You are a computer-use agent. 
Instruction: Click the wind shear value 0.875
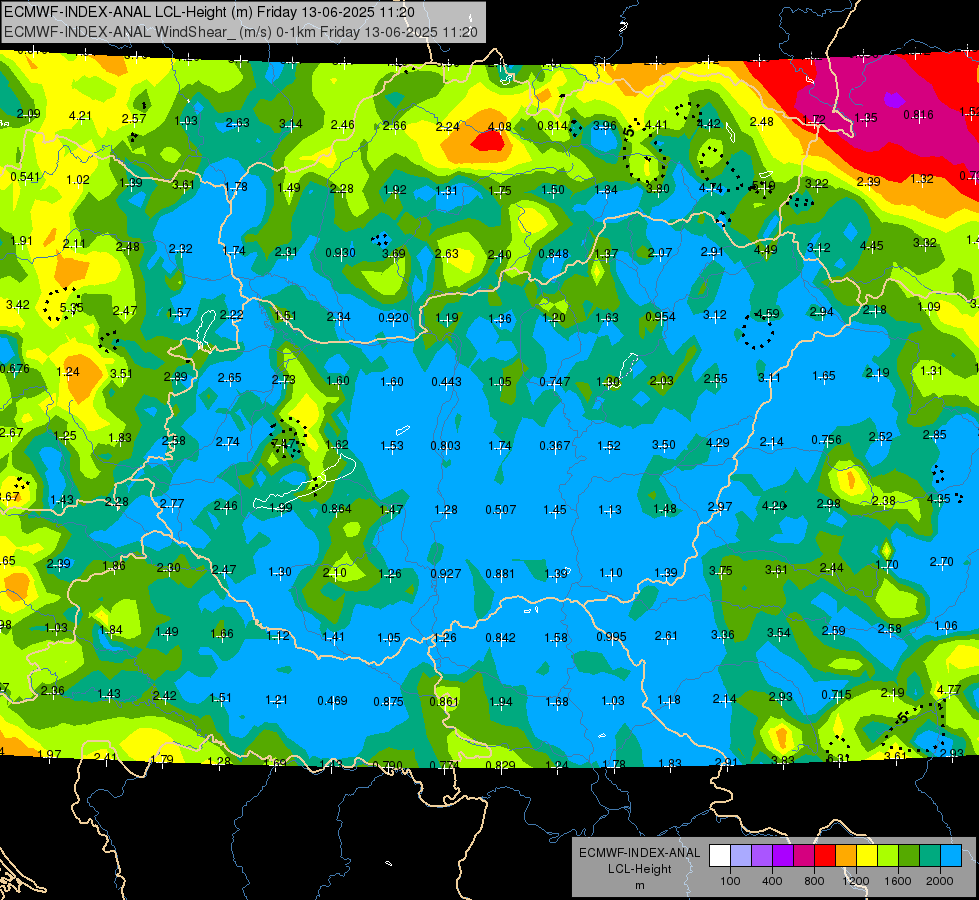coord(388,701)
